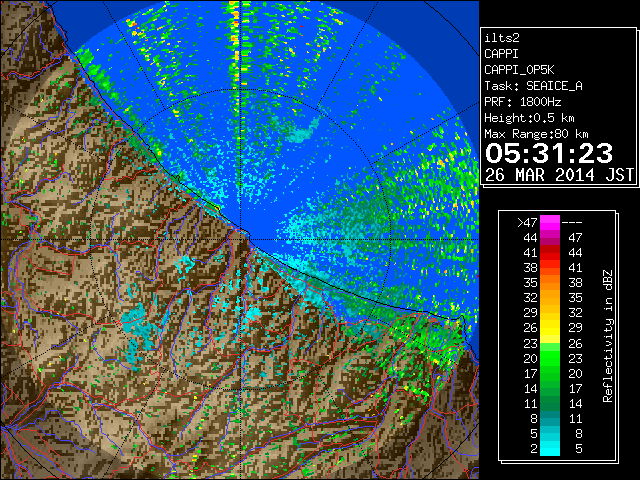640x480 pixels.
Task: Select the 'CAPPI_0P5K' product text
Action: 519,70
